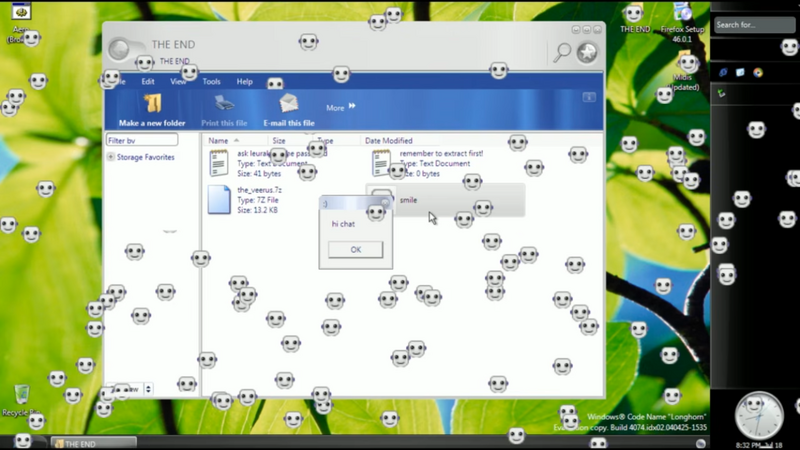This screenshot has width=800, height=450.
Task: Click the Make a new folder icon
Action: [152, 104]
